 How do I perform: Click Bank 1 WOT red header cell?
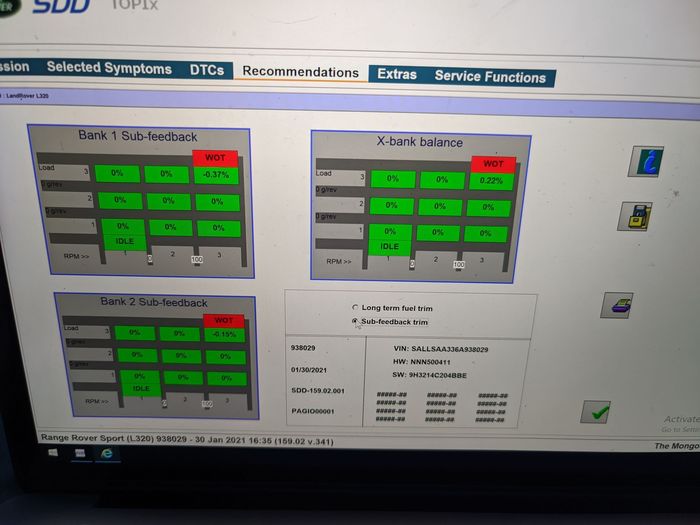tap(215, 158)
